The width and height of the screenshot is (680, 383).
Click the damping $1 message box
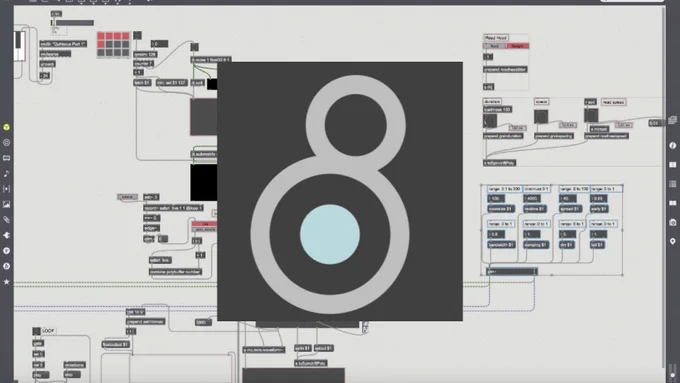(535, 245)
